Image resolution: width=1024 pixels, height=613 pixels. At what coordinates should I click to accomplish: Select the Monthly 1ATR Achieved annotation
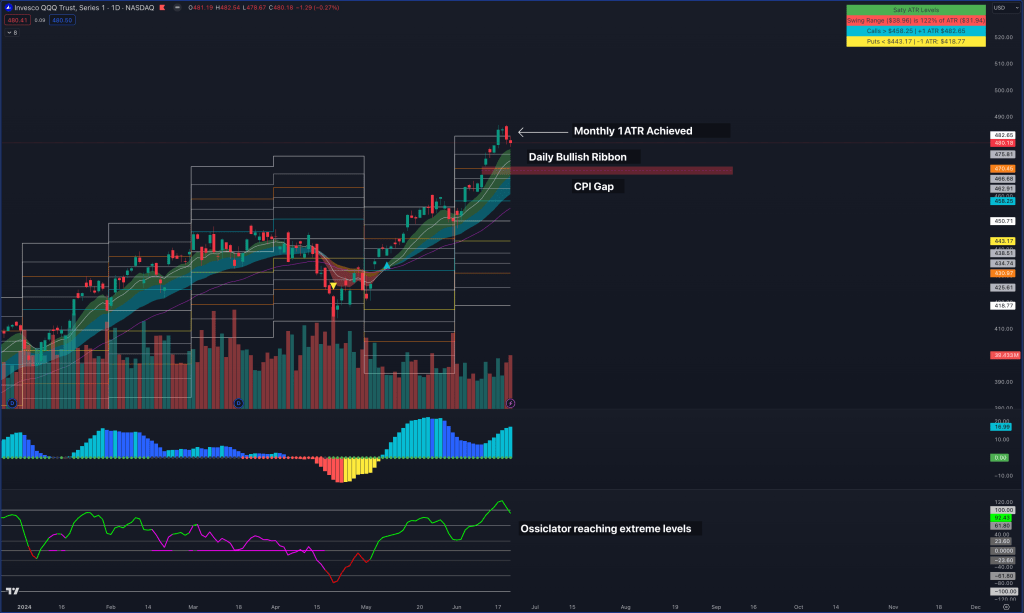point(632,131)
